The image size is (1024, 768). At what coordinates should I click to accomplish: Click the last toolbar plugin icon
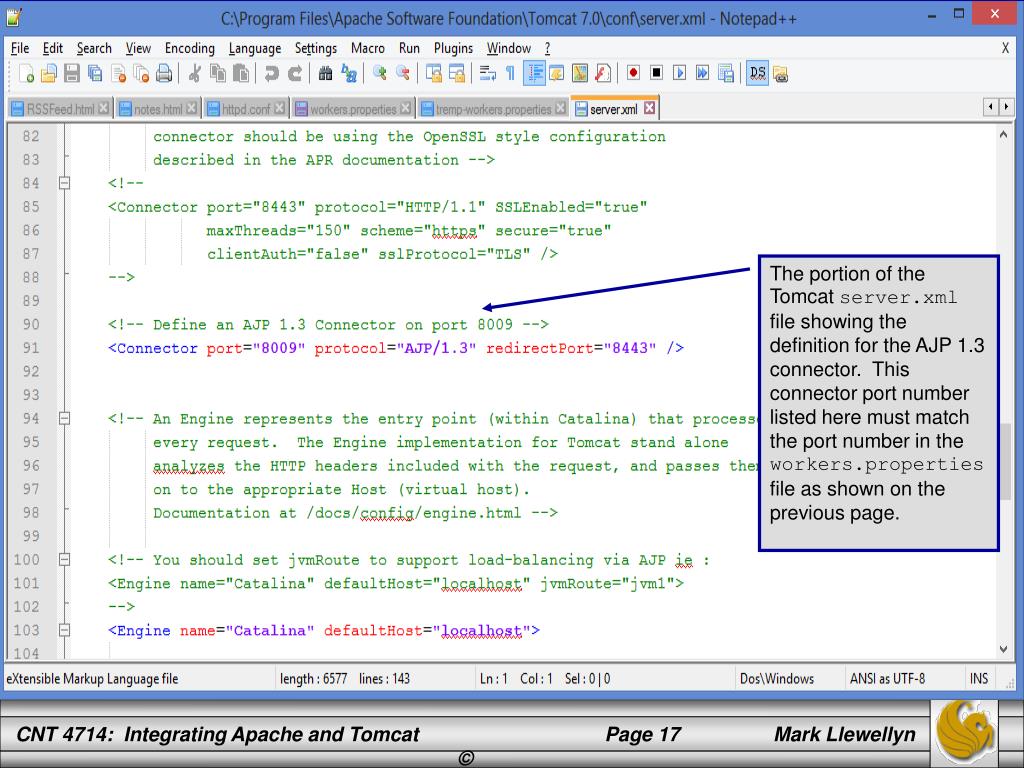[x=780, y=74]
